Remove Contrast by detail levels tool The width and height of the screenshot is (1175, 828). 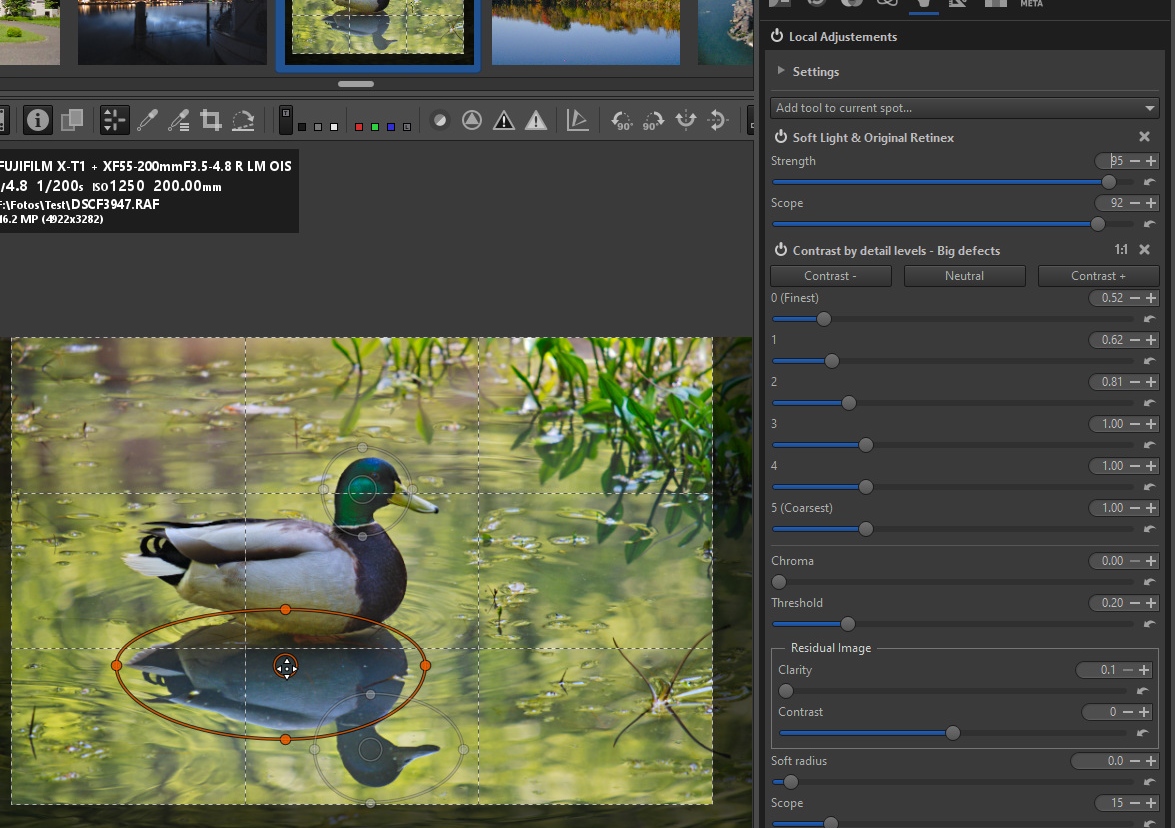1144,250
